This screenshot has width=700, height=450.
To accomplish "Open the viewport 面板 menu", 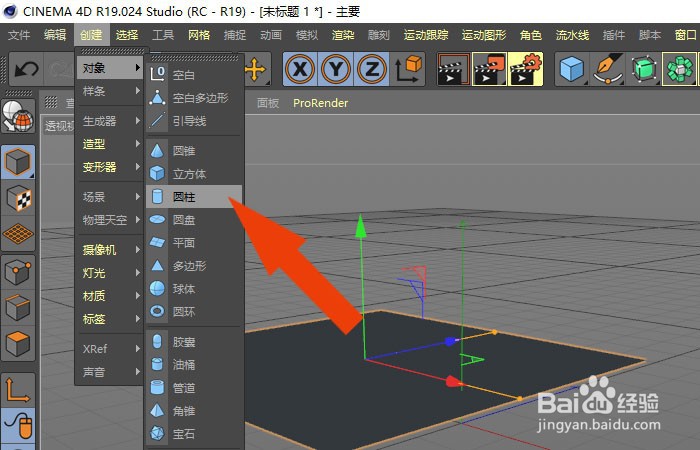I will [x=268, y=103].
